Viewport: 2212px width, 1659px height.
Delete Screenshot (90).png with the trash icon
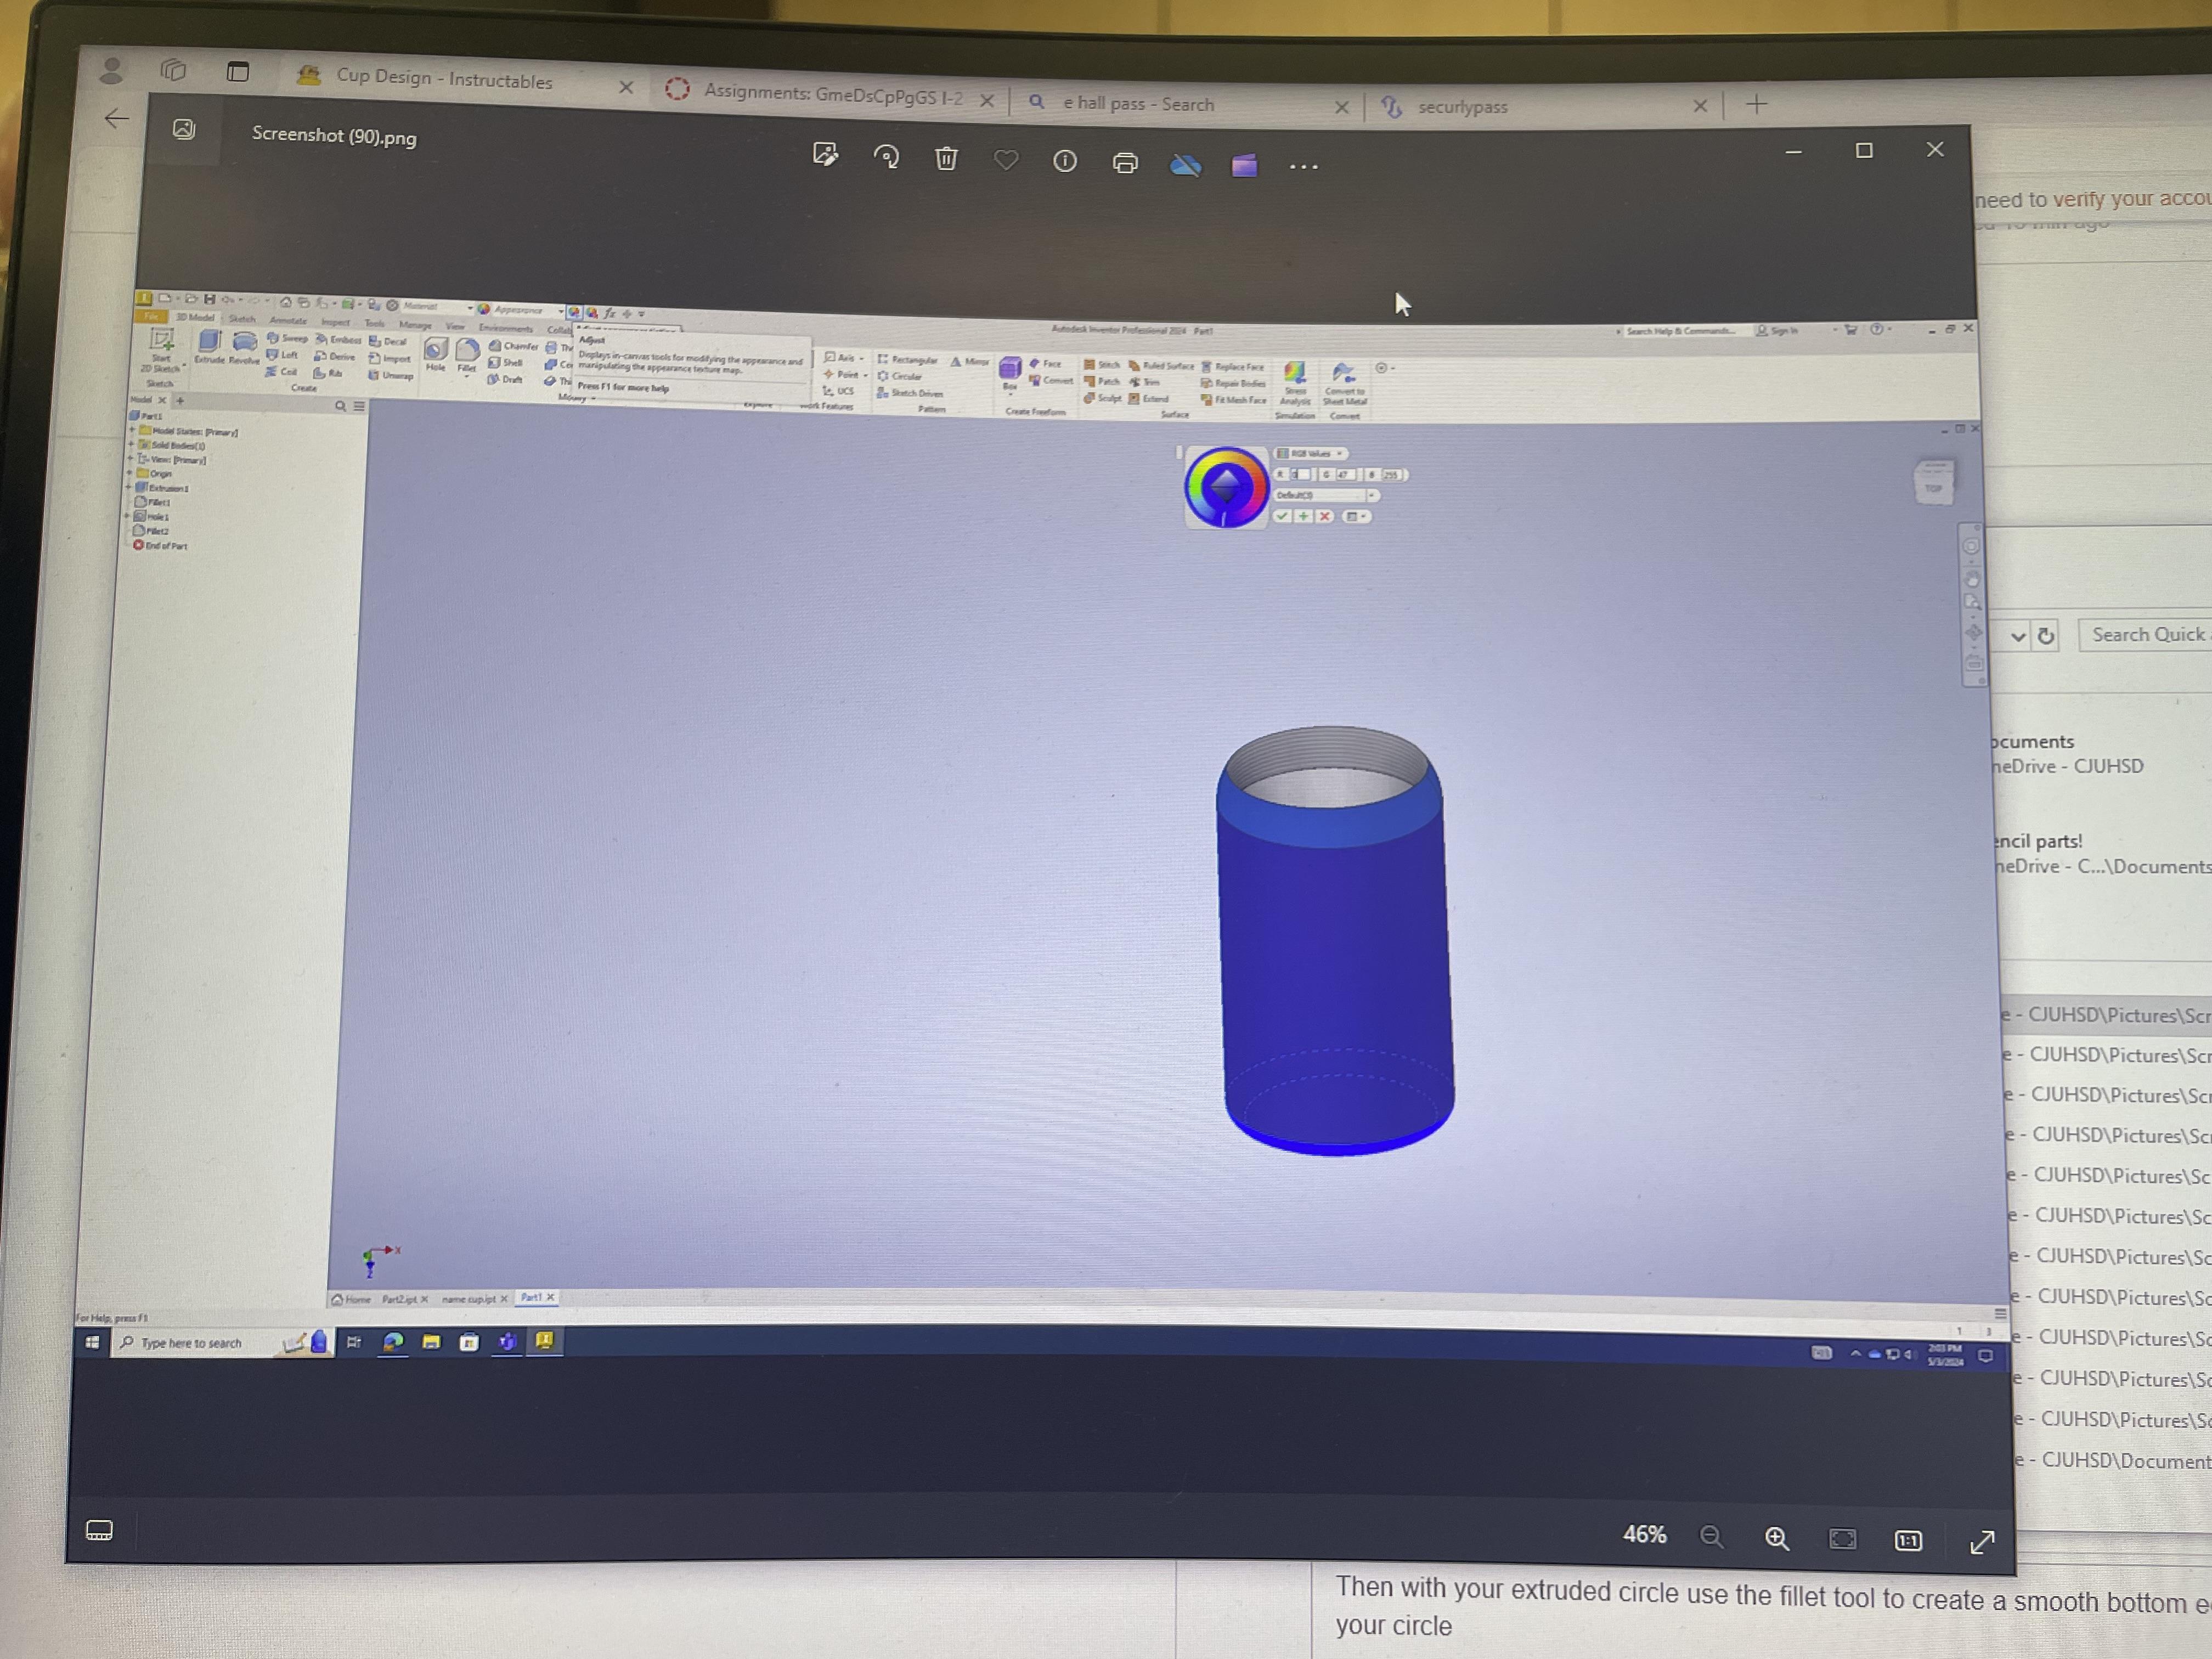pos(946,158)
